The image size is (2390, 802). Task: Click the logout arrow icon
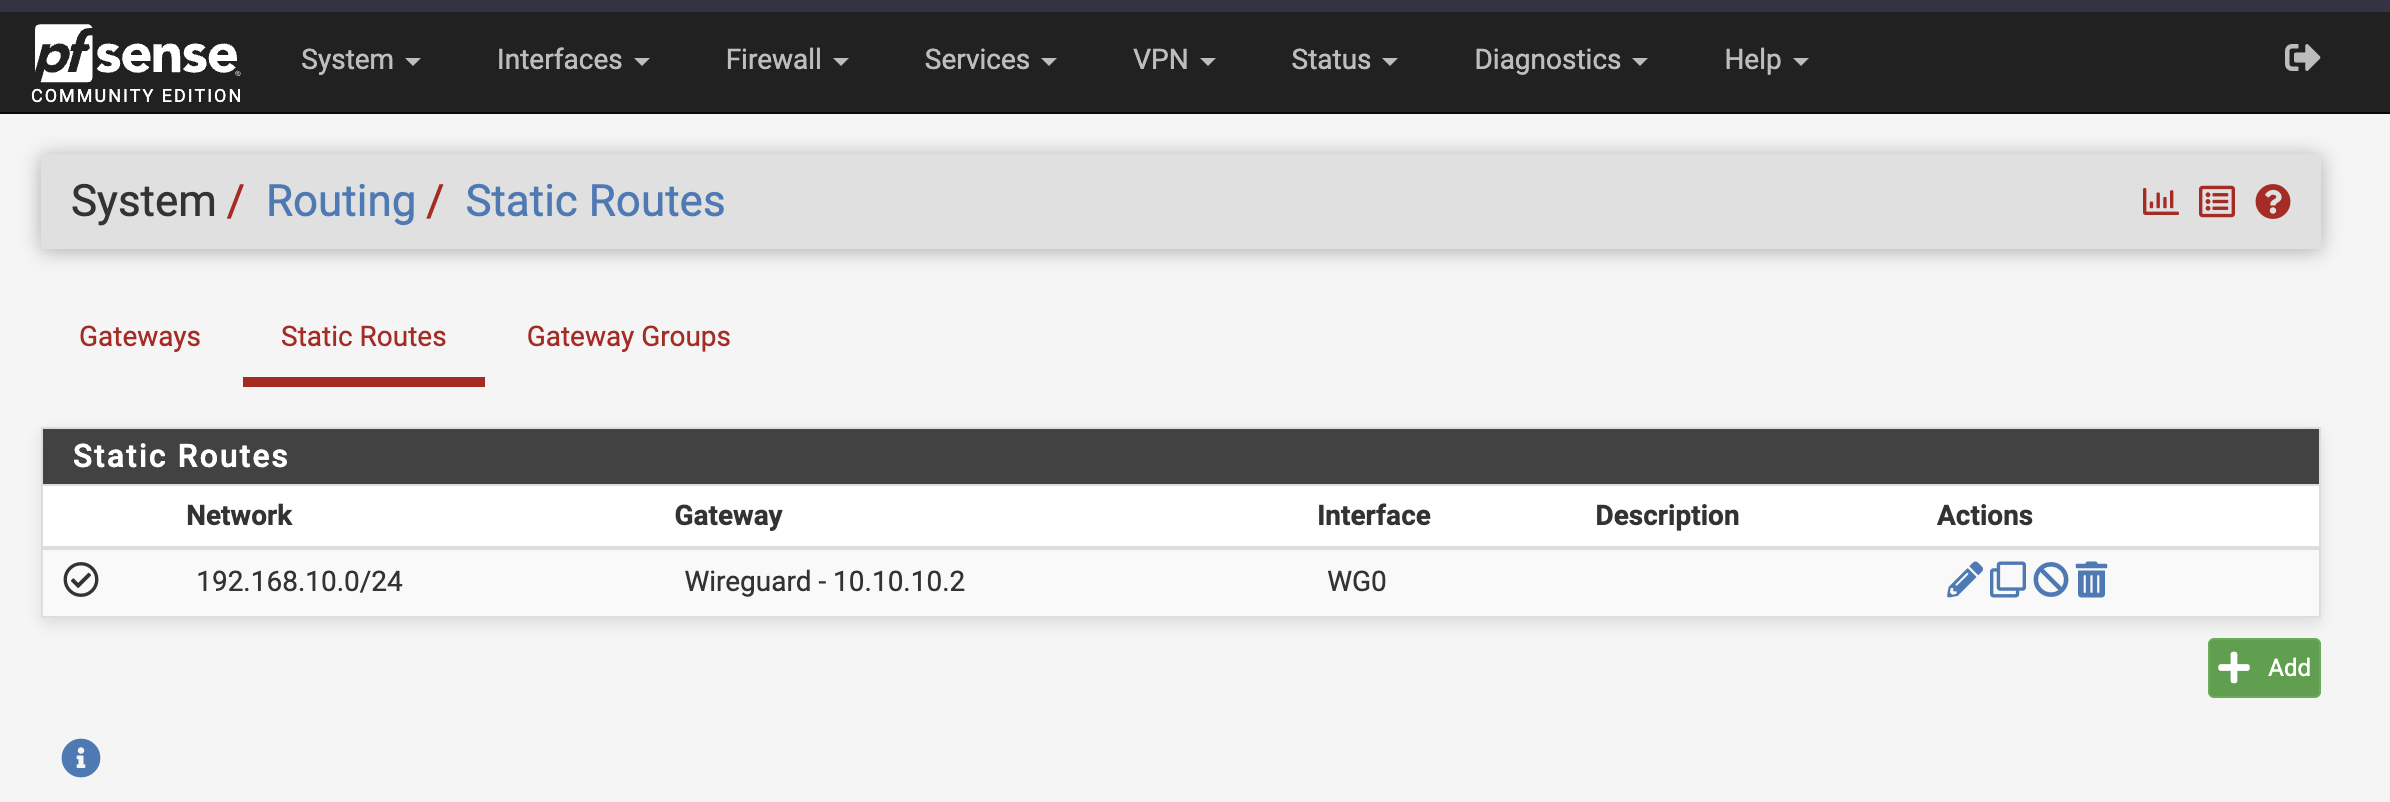(2302, 58)
